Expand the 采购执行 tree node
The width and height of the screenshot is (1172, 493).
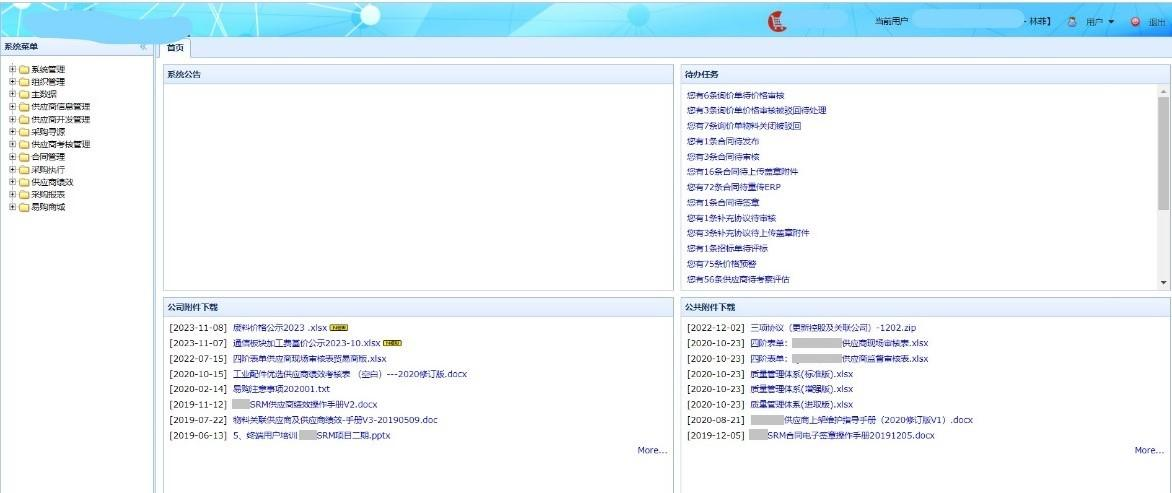(x=11, y=170)
